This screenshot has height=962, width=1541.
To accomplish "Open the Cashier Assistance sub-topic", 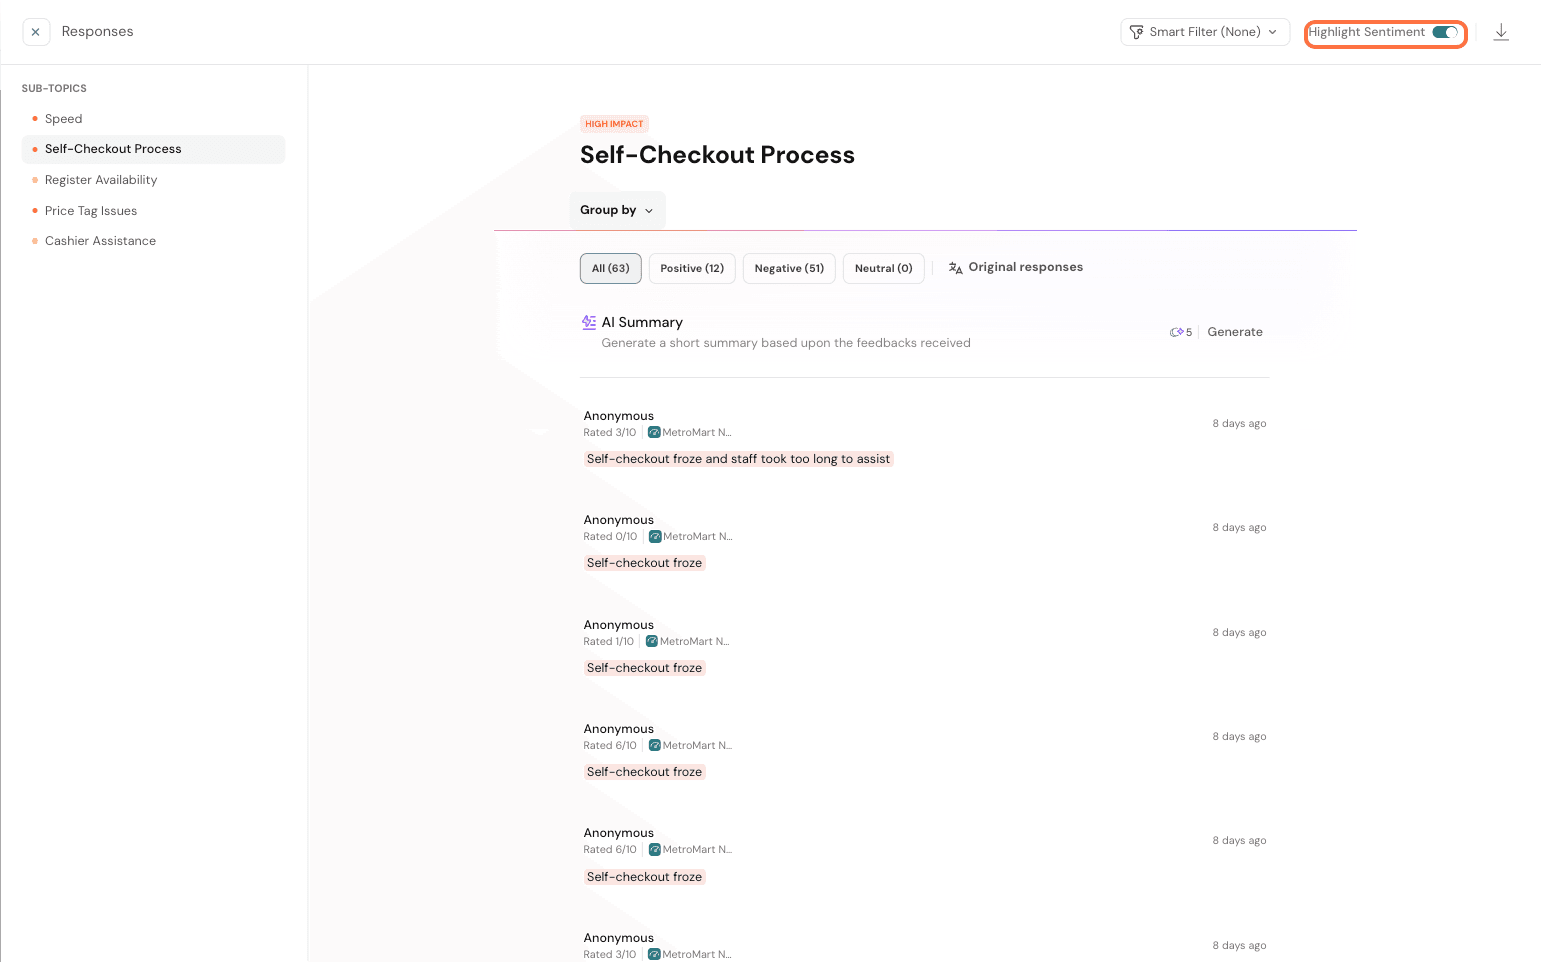I will [100, 241].
